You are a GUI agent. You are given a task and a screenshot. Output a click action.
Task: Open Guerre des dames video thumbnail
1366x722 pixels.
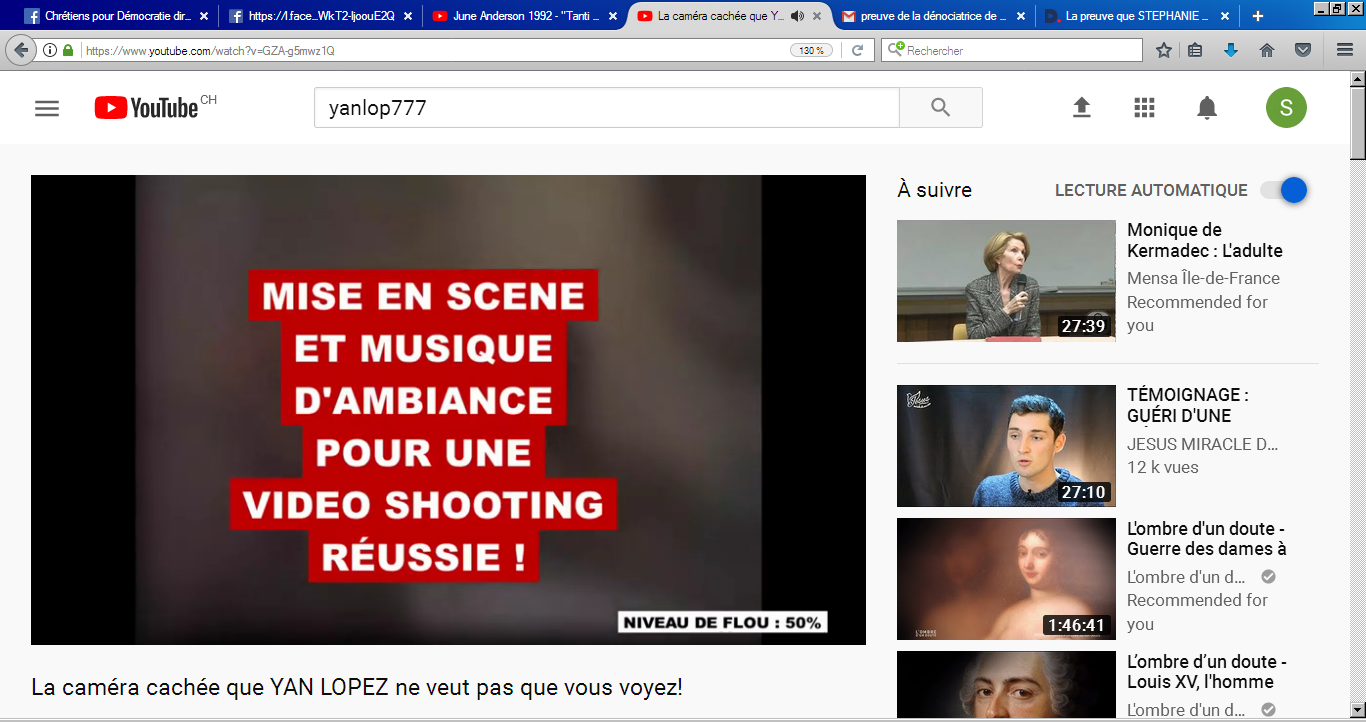(1006, 579)
